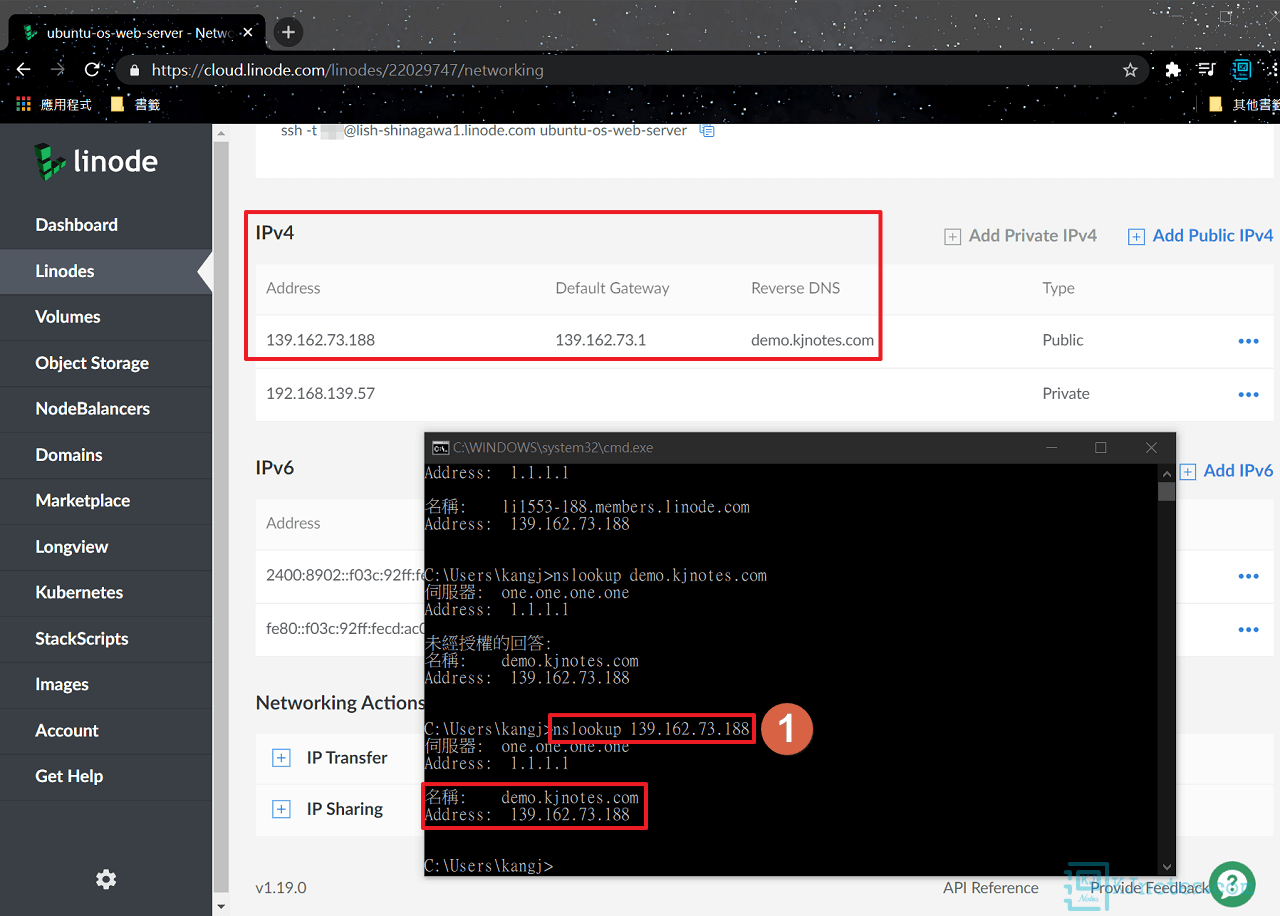The image size is (1280, 916).
Task: Click Add Private IPv4
Action: 1021,236
